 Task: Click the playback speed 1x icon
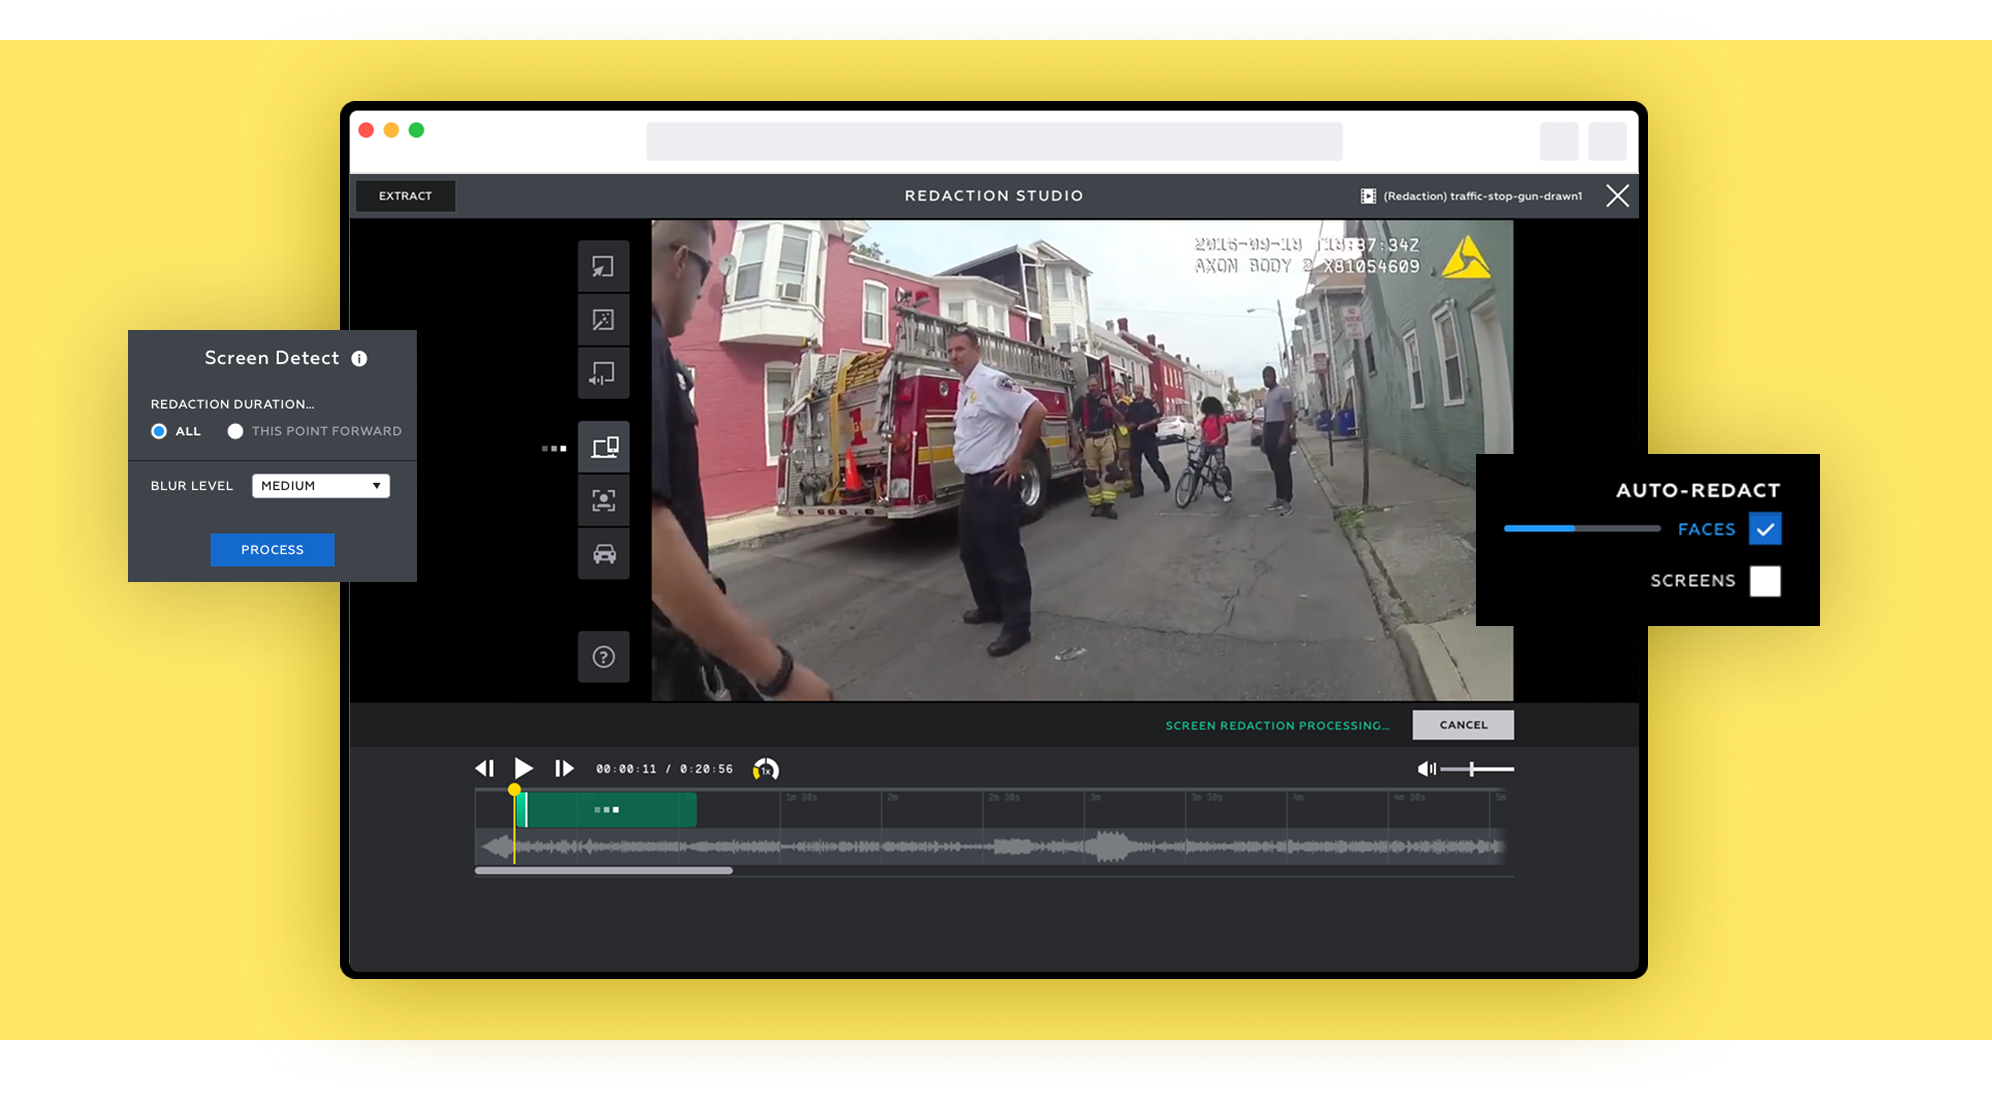[766, 769]
